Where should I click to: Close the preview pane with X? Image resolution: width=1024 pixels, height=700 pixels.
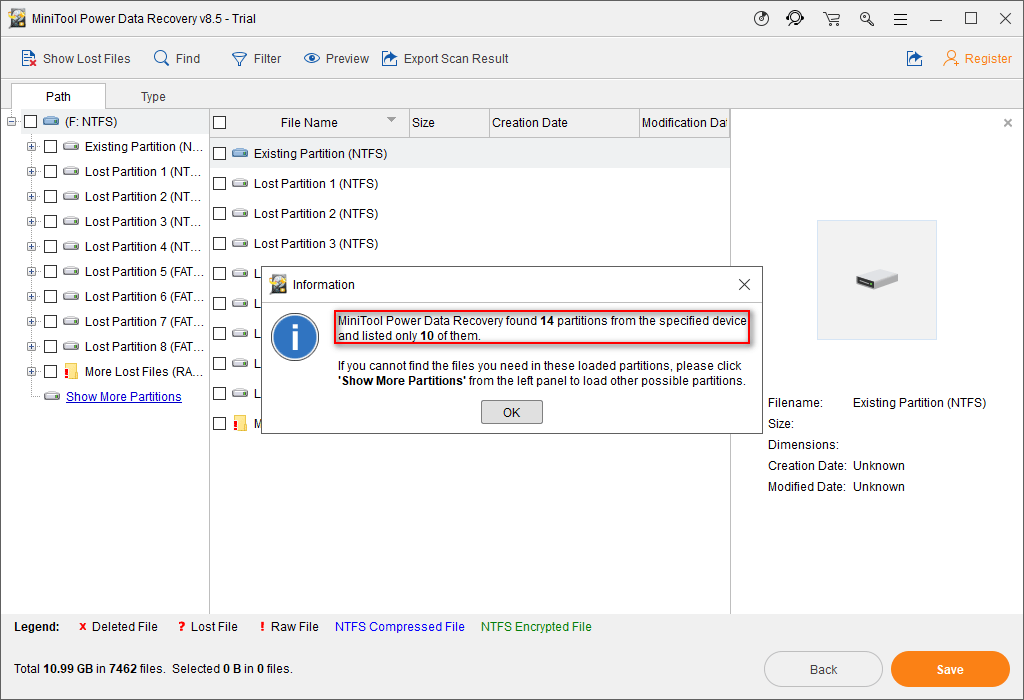1008,123
